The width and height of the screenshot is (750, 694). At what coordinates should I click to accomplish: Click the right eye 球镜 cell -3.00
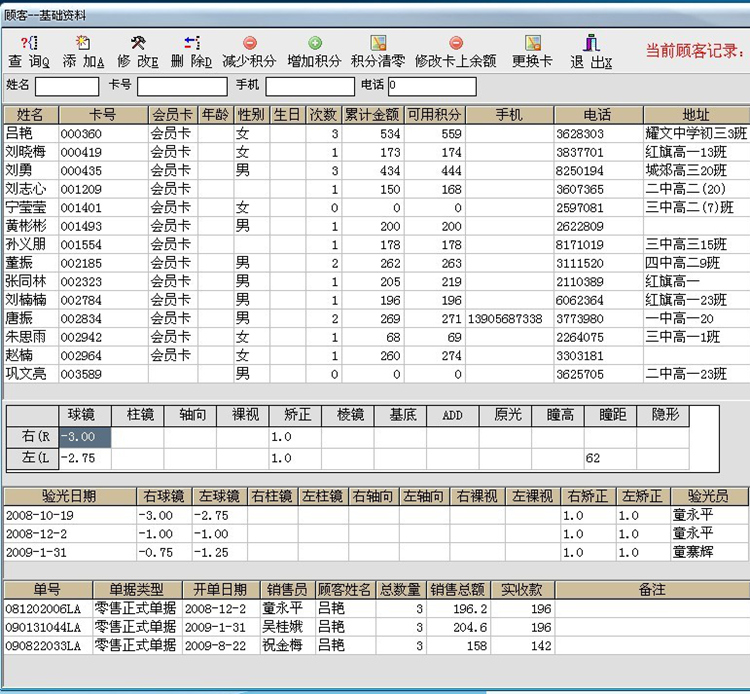tap(84, 436)
